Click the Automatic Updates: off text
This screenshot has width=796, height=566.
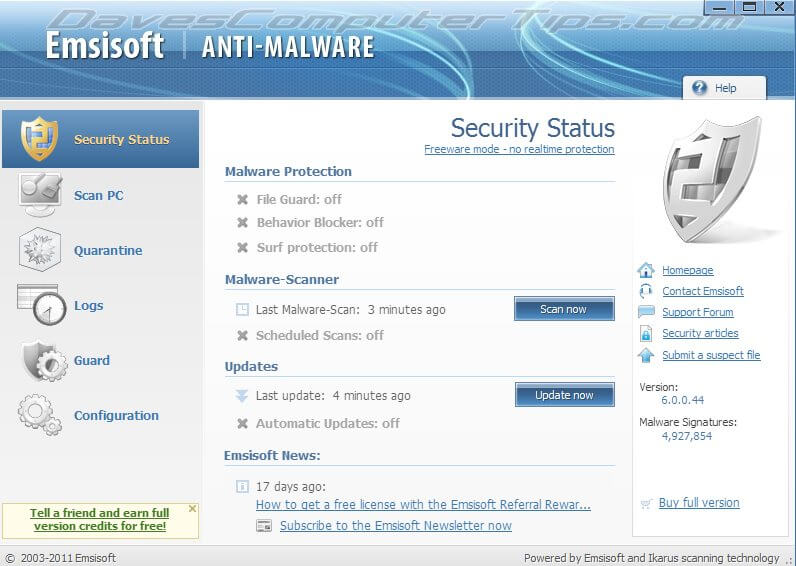(328, 423)
